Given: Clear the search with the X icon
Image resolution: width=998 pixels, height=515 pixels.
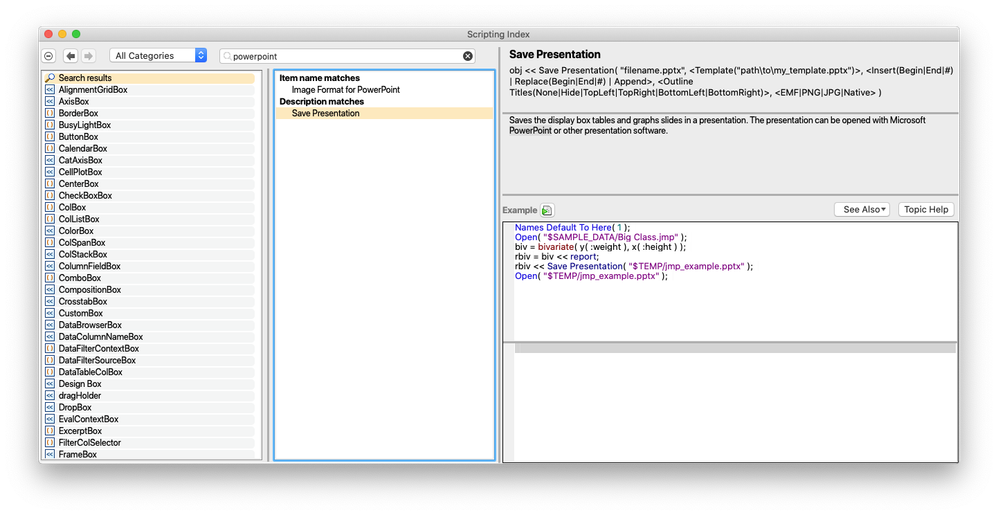Looking at the screenshot, I should point(468,56).
